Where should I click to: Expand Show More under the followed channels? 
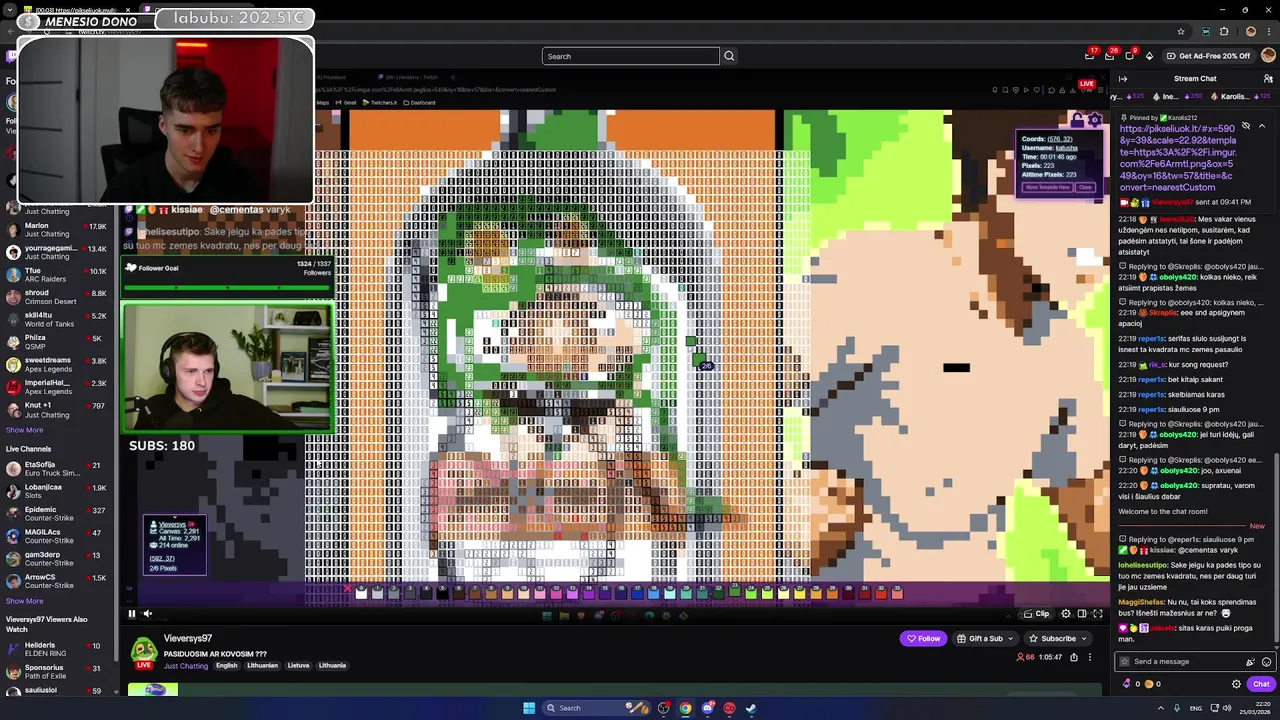point(24,430)
